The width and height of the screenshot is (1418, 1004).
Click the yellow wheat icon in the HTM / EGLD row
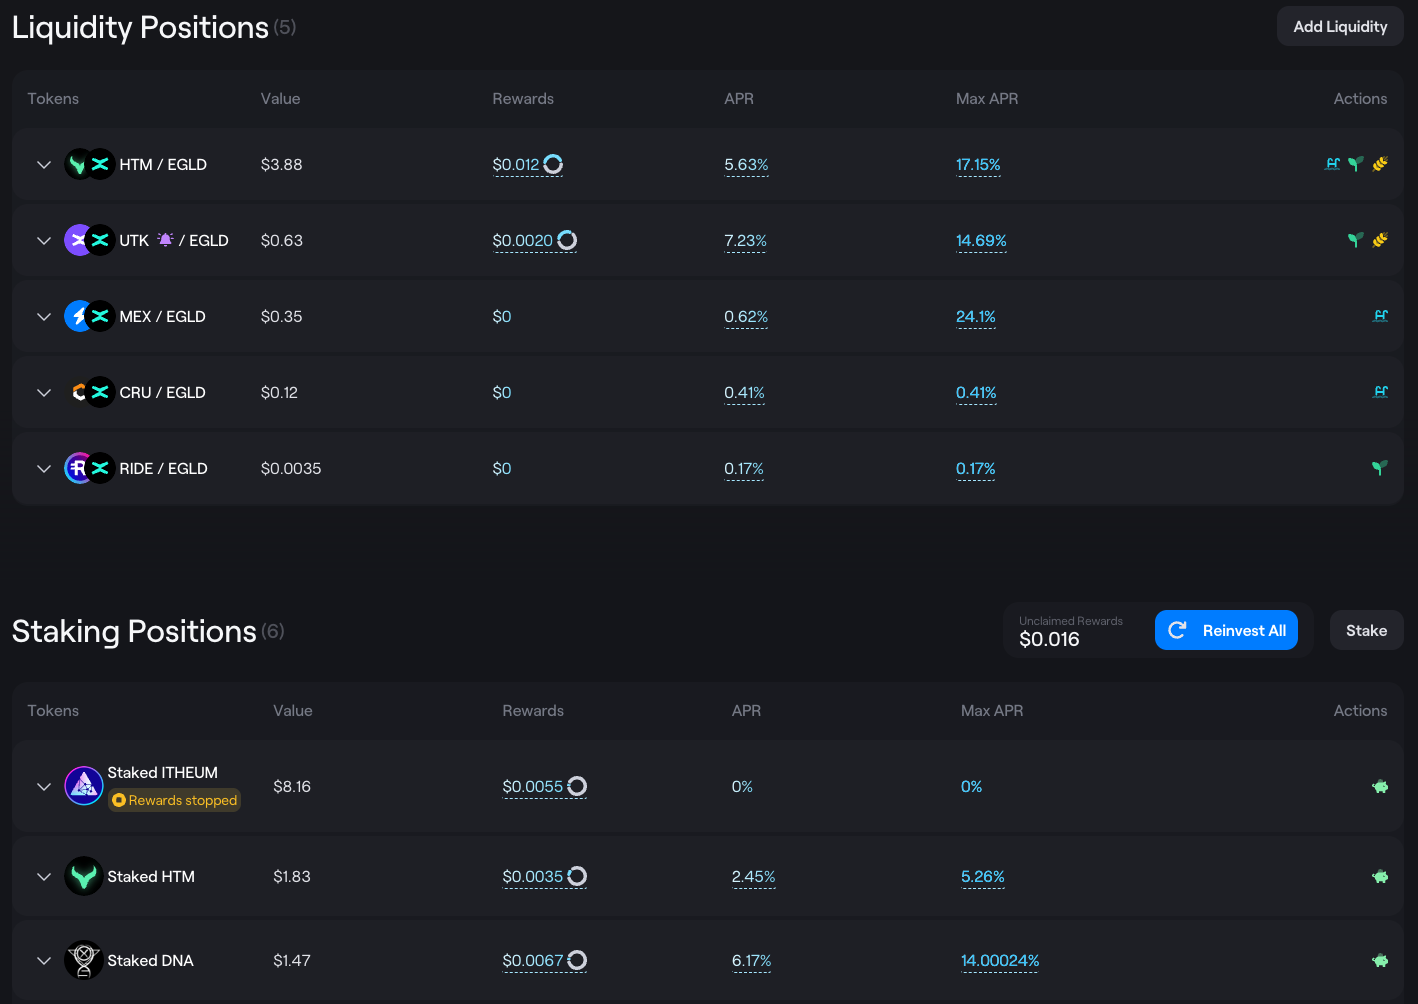point(1380,164)
